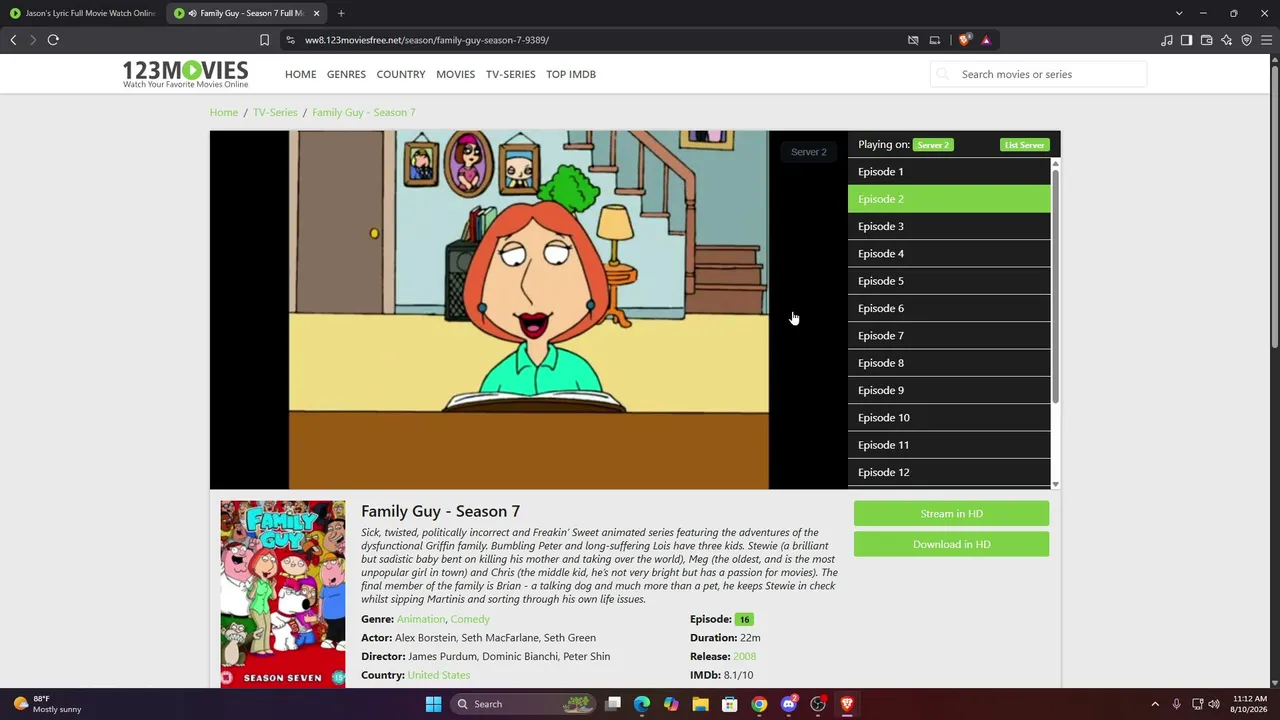Click the Home breadcrumb link

224,112
